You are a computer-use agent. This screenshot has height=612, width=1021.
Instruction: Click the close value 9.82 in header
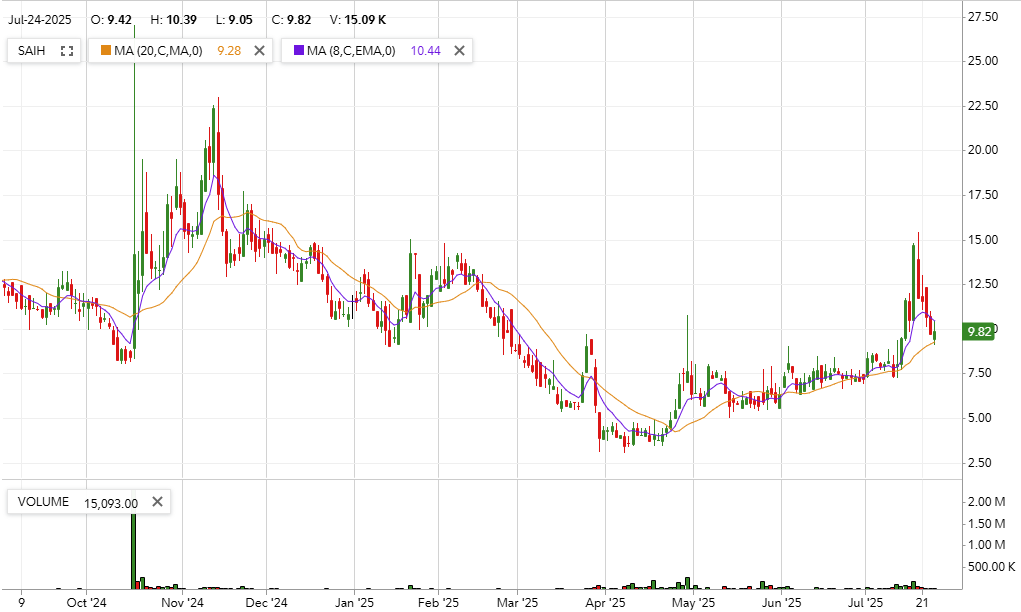tap(299, 20)
